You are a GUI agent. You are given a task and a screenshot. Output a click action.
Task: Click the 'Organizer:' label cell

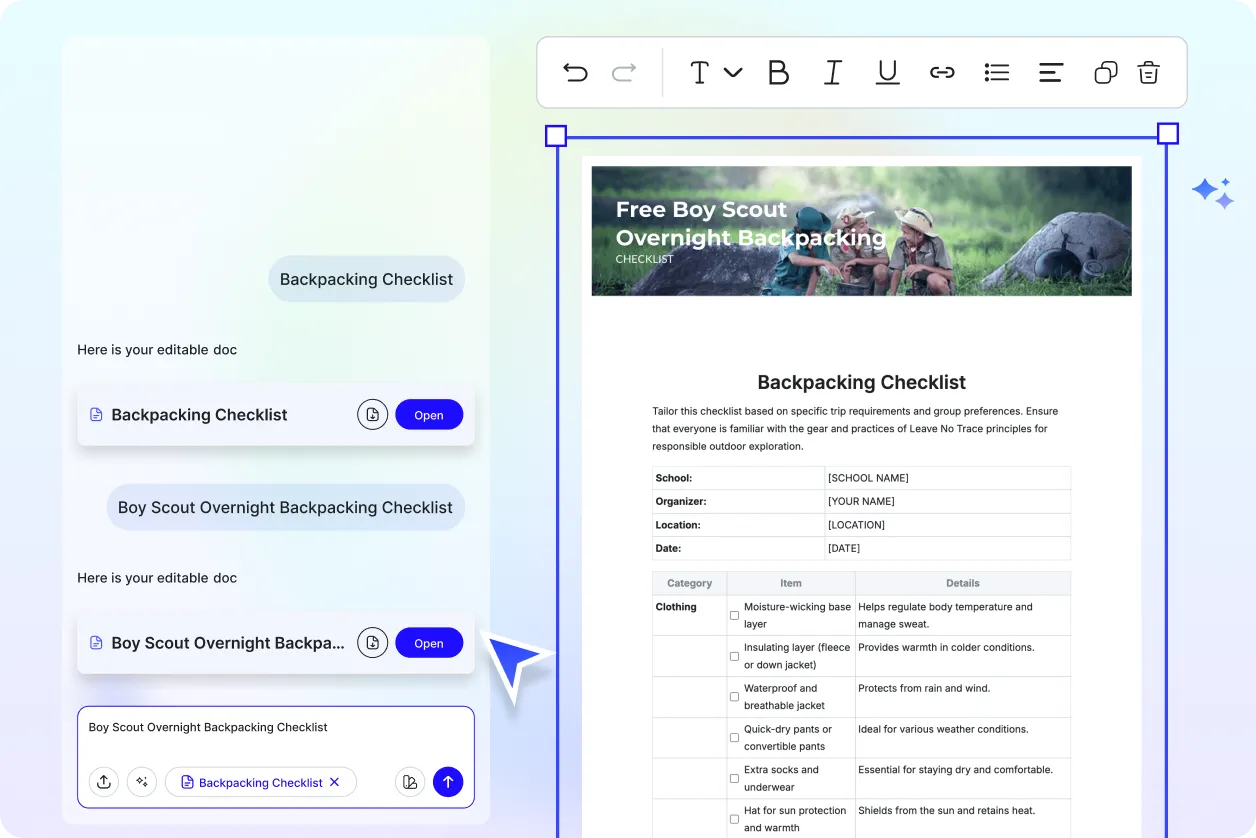[739, 501]
